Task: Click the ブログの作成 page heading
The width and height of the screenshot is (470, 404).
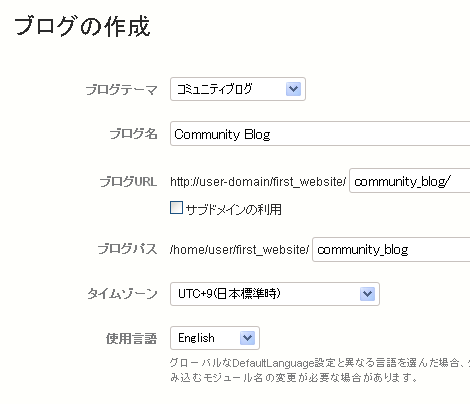Action: (x=82, y=26)
